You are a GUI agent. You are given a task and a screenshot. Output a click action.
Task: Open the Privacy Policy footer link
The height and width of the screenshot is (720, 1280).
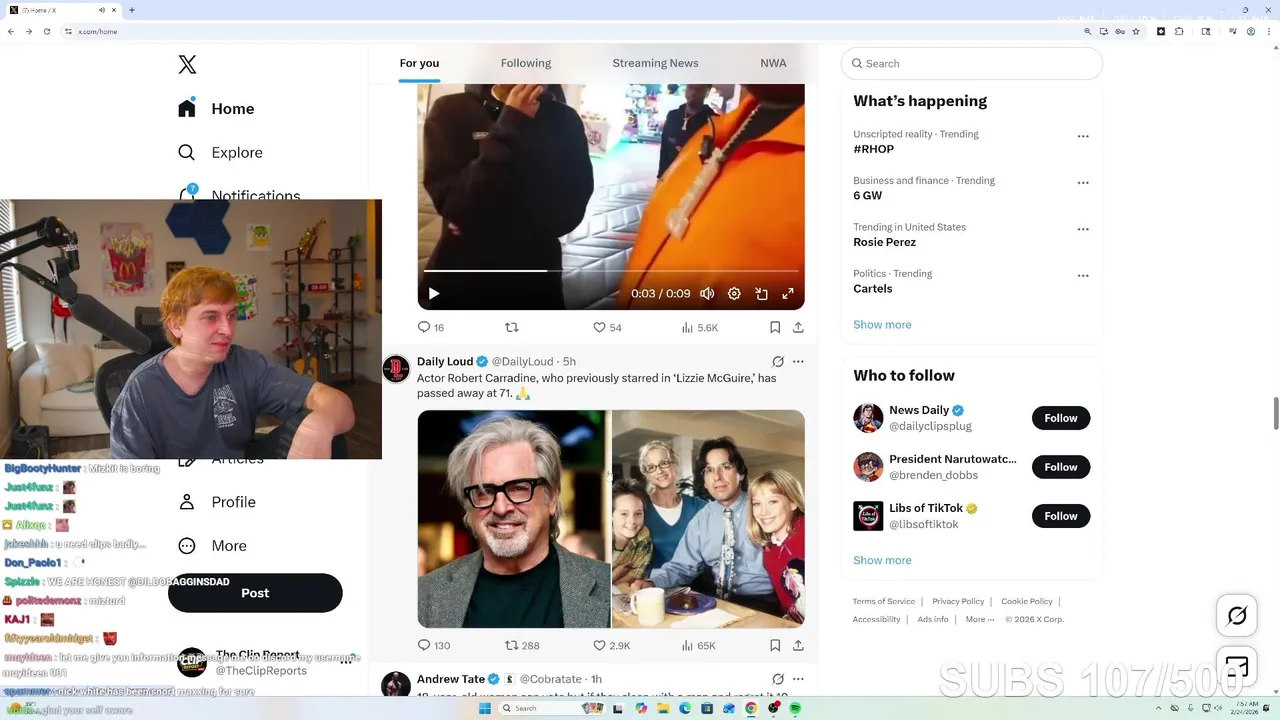958,601
